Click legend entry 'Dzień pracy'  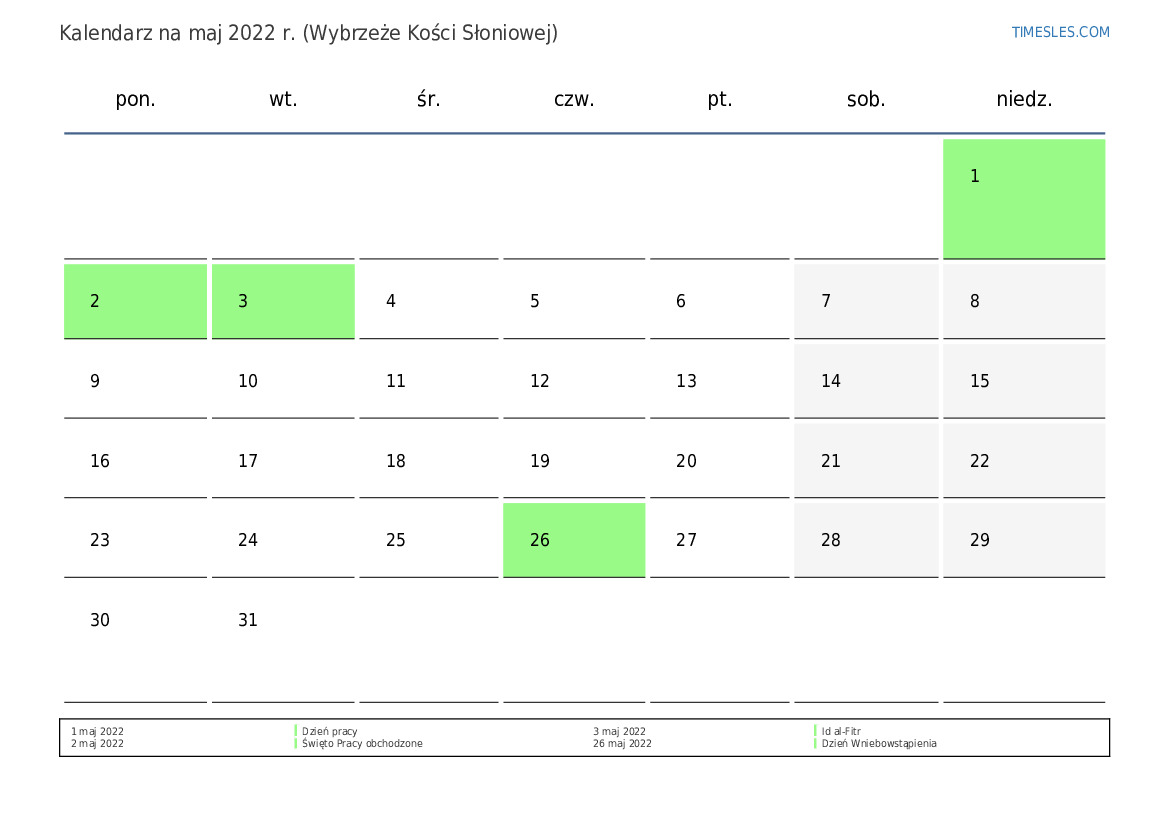[330, 732]
